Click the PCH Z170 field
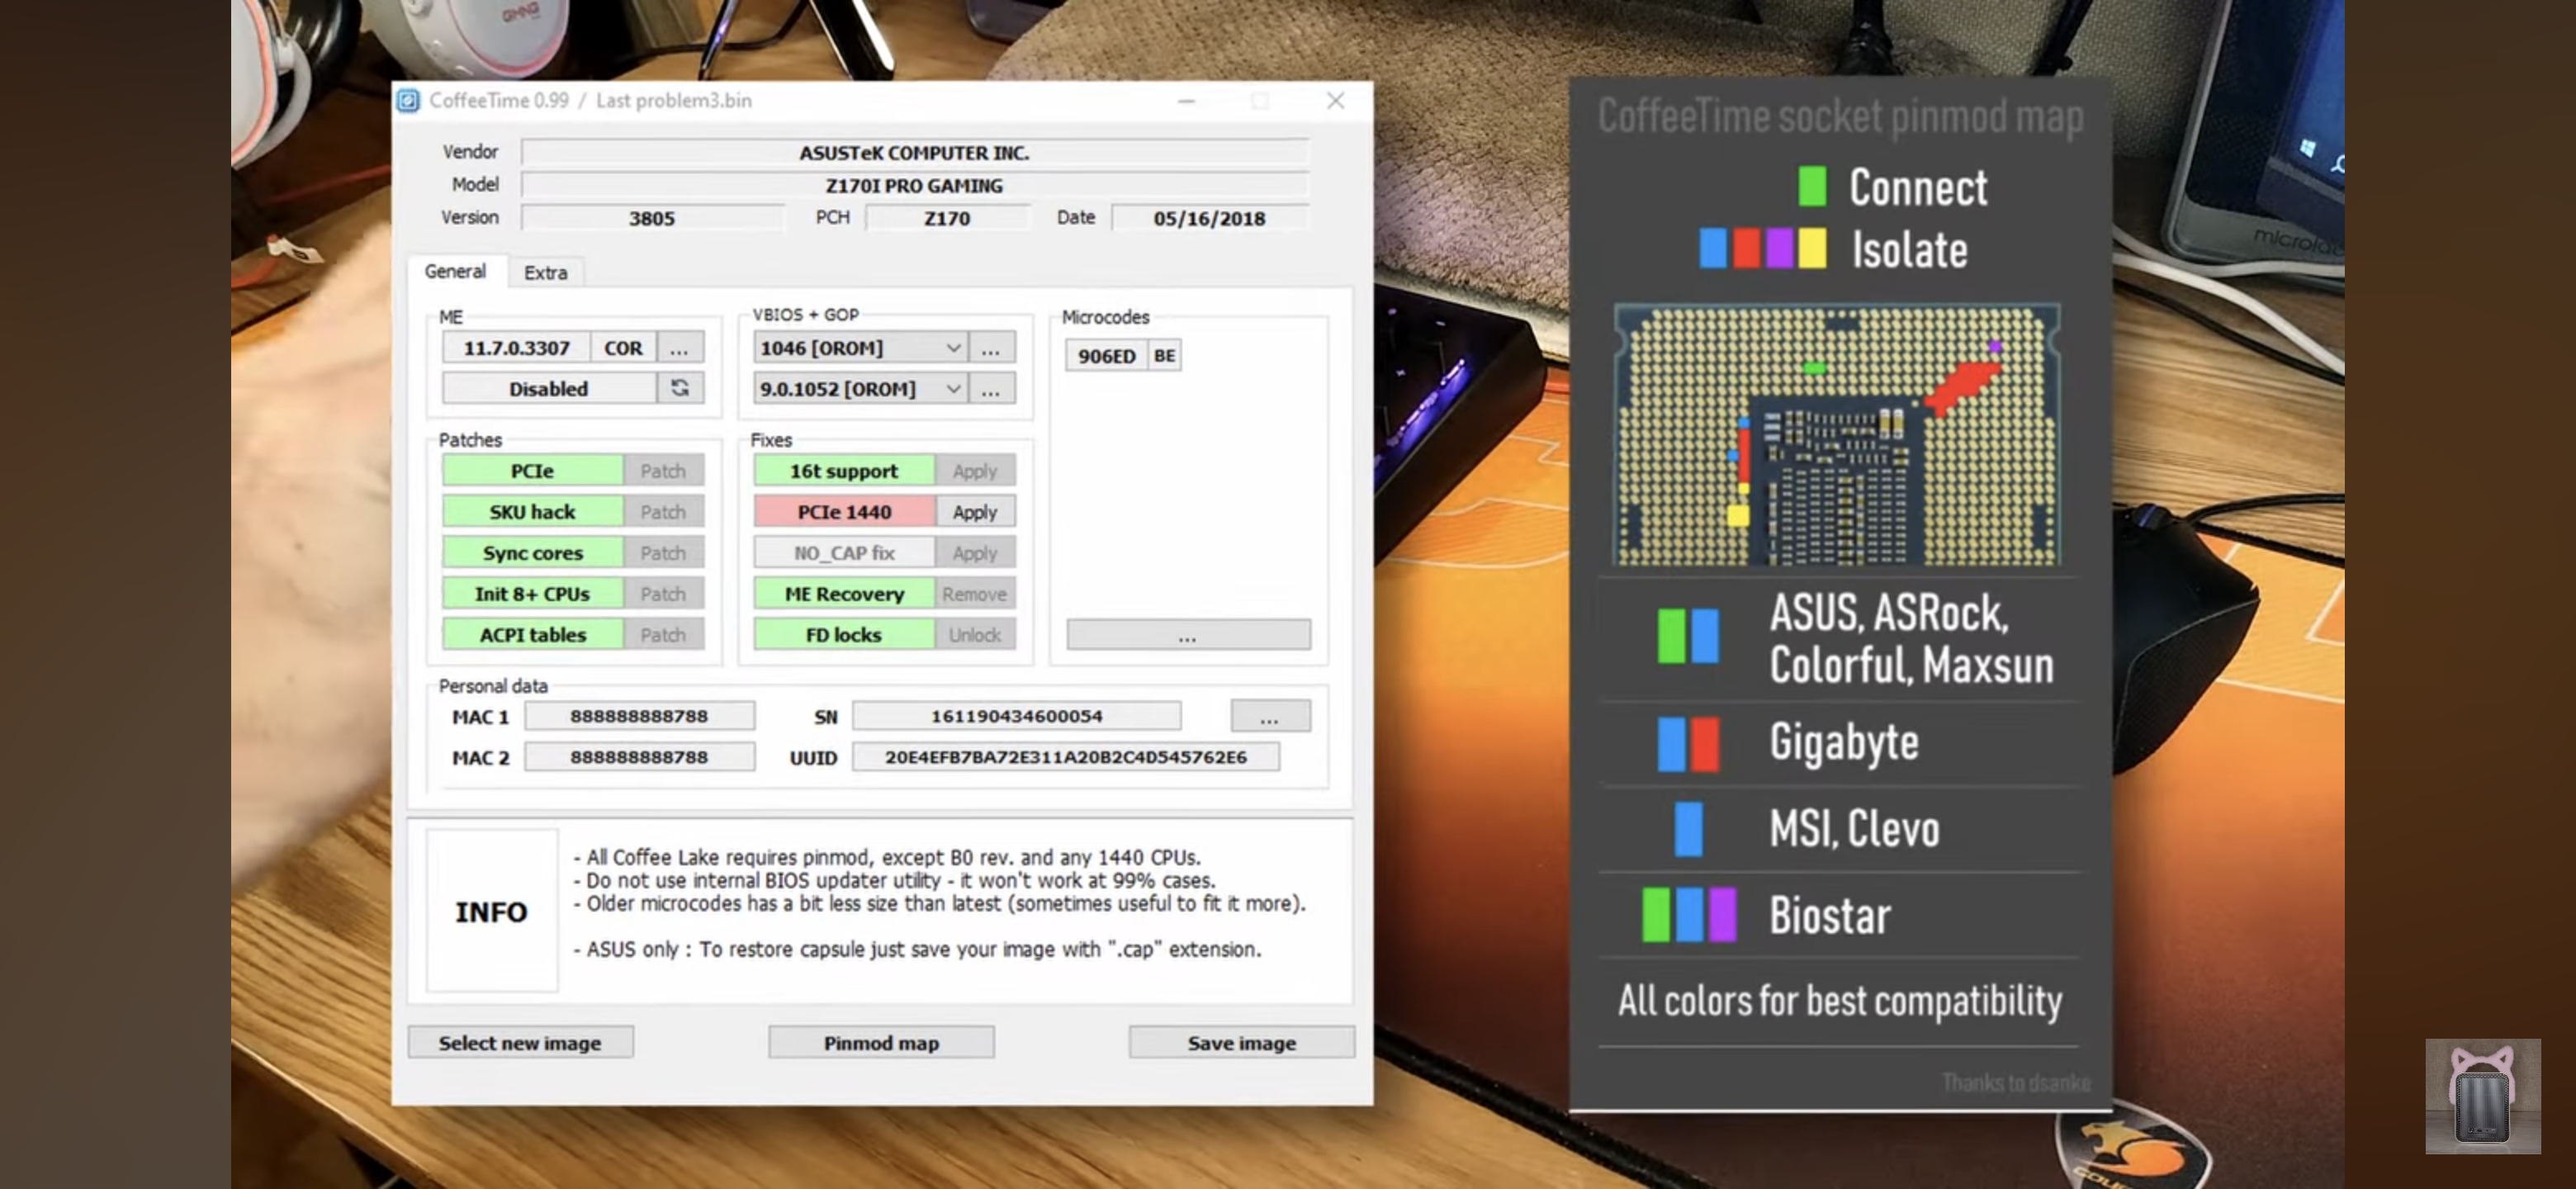This screenshot has width=2576, height=1189. click(x=946, y=218)
